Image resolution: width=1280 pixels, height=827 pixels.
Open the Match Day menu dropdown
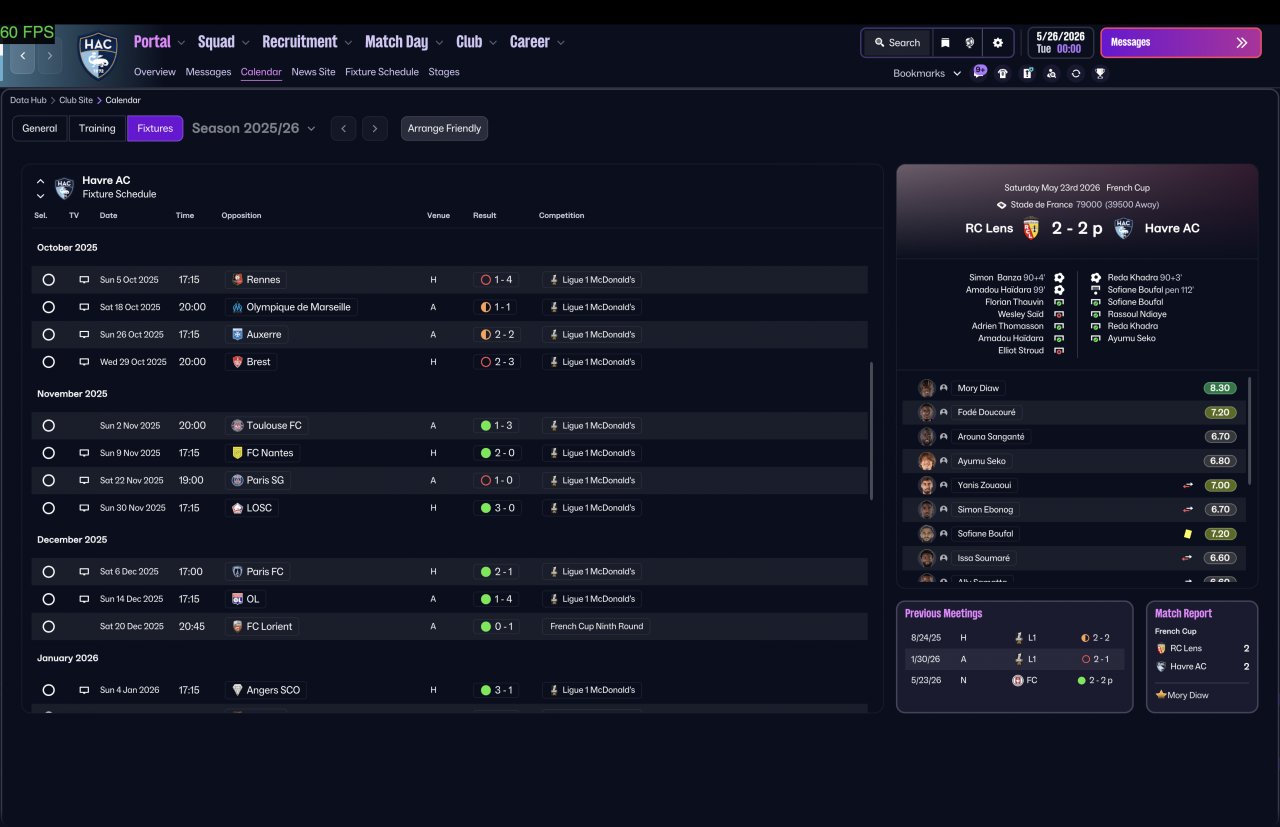click(404, 42)
